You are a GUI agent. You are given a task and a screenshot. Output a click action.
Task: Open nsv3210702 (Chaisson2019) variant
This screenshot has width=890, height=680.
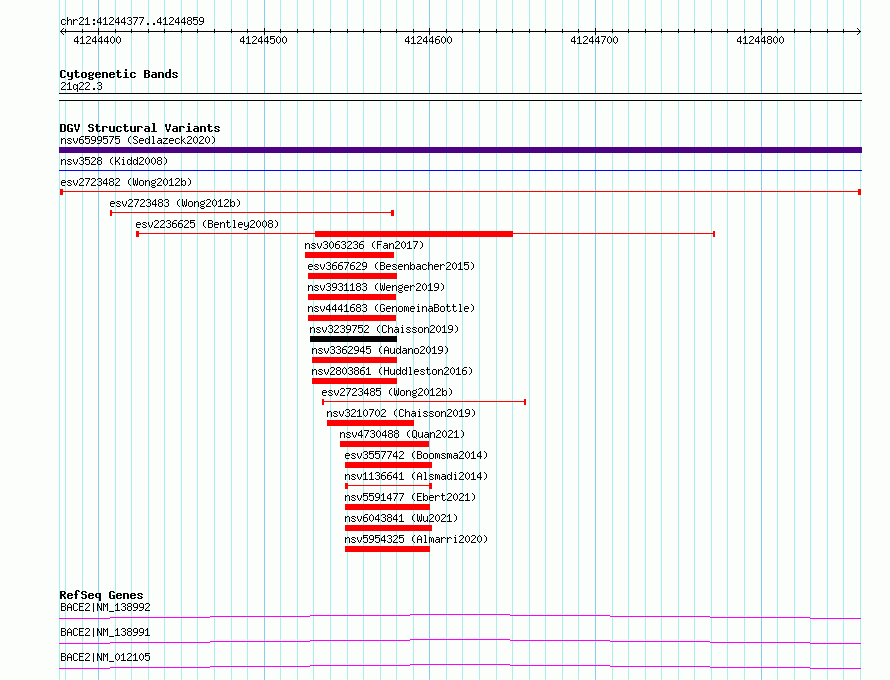[x=401, y=413]
